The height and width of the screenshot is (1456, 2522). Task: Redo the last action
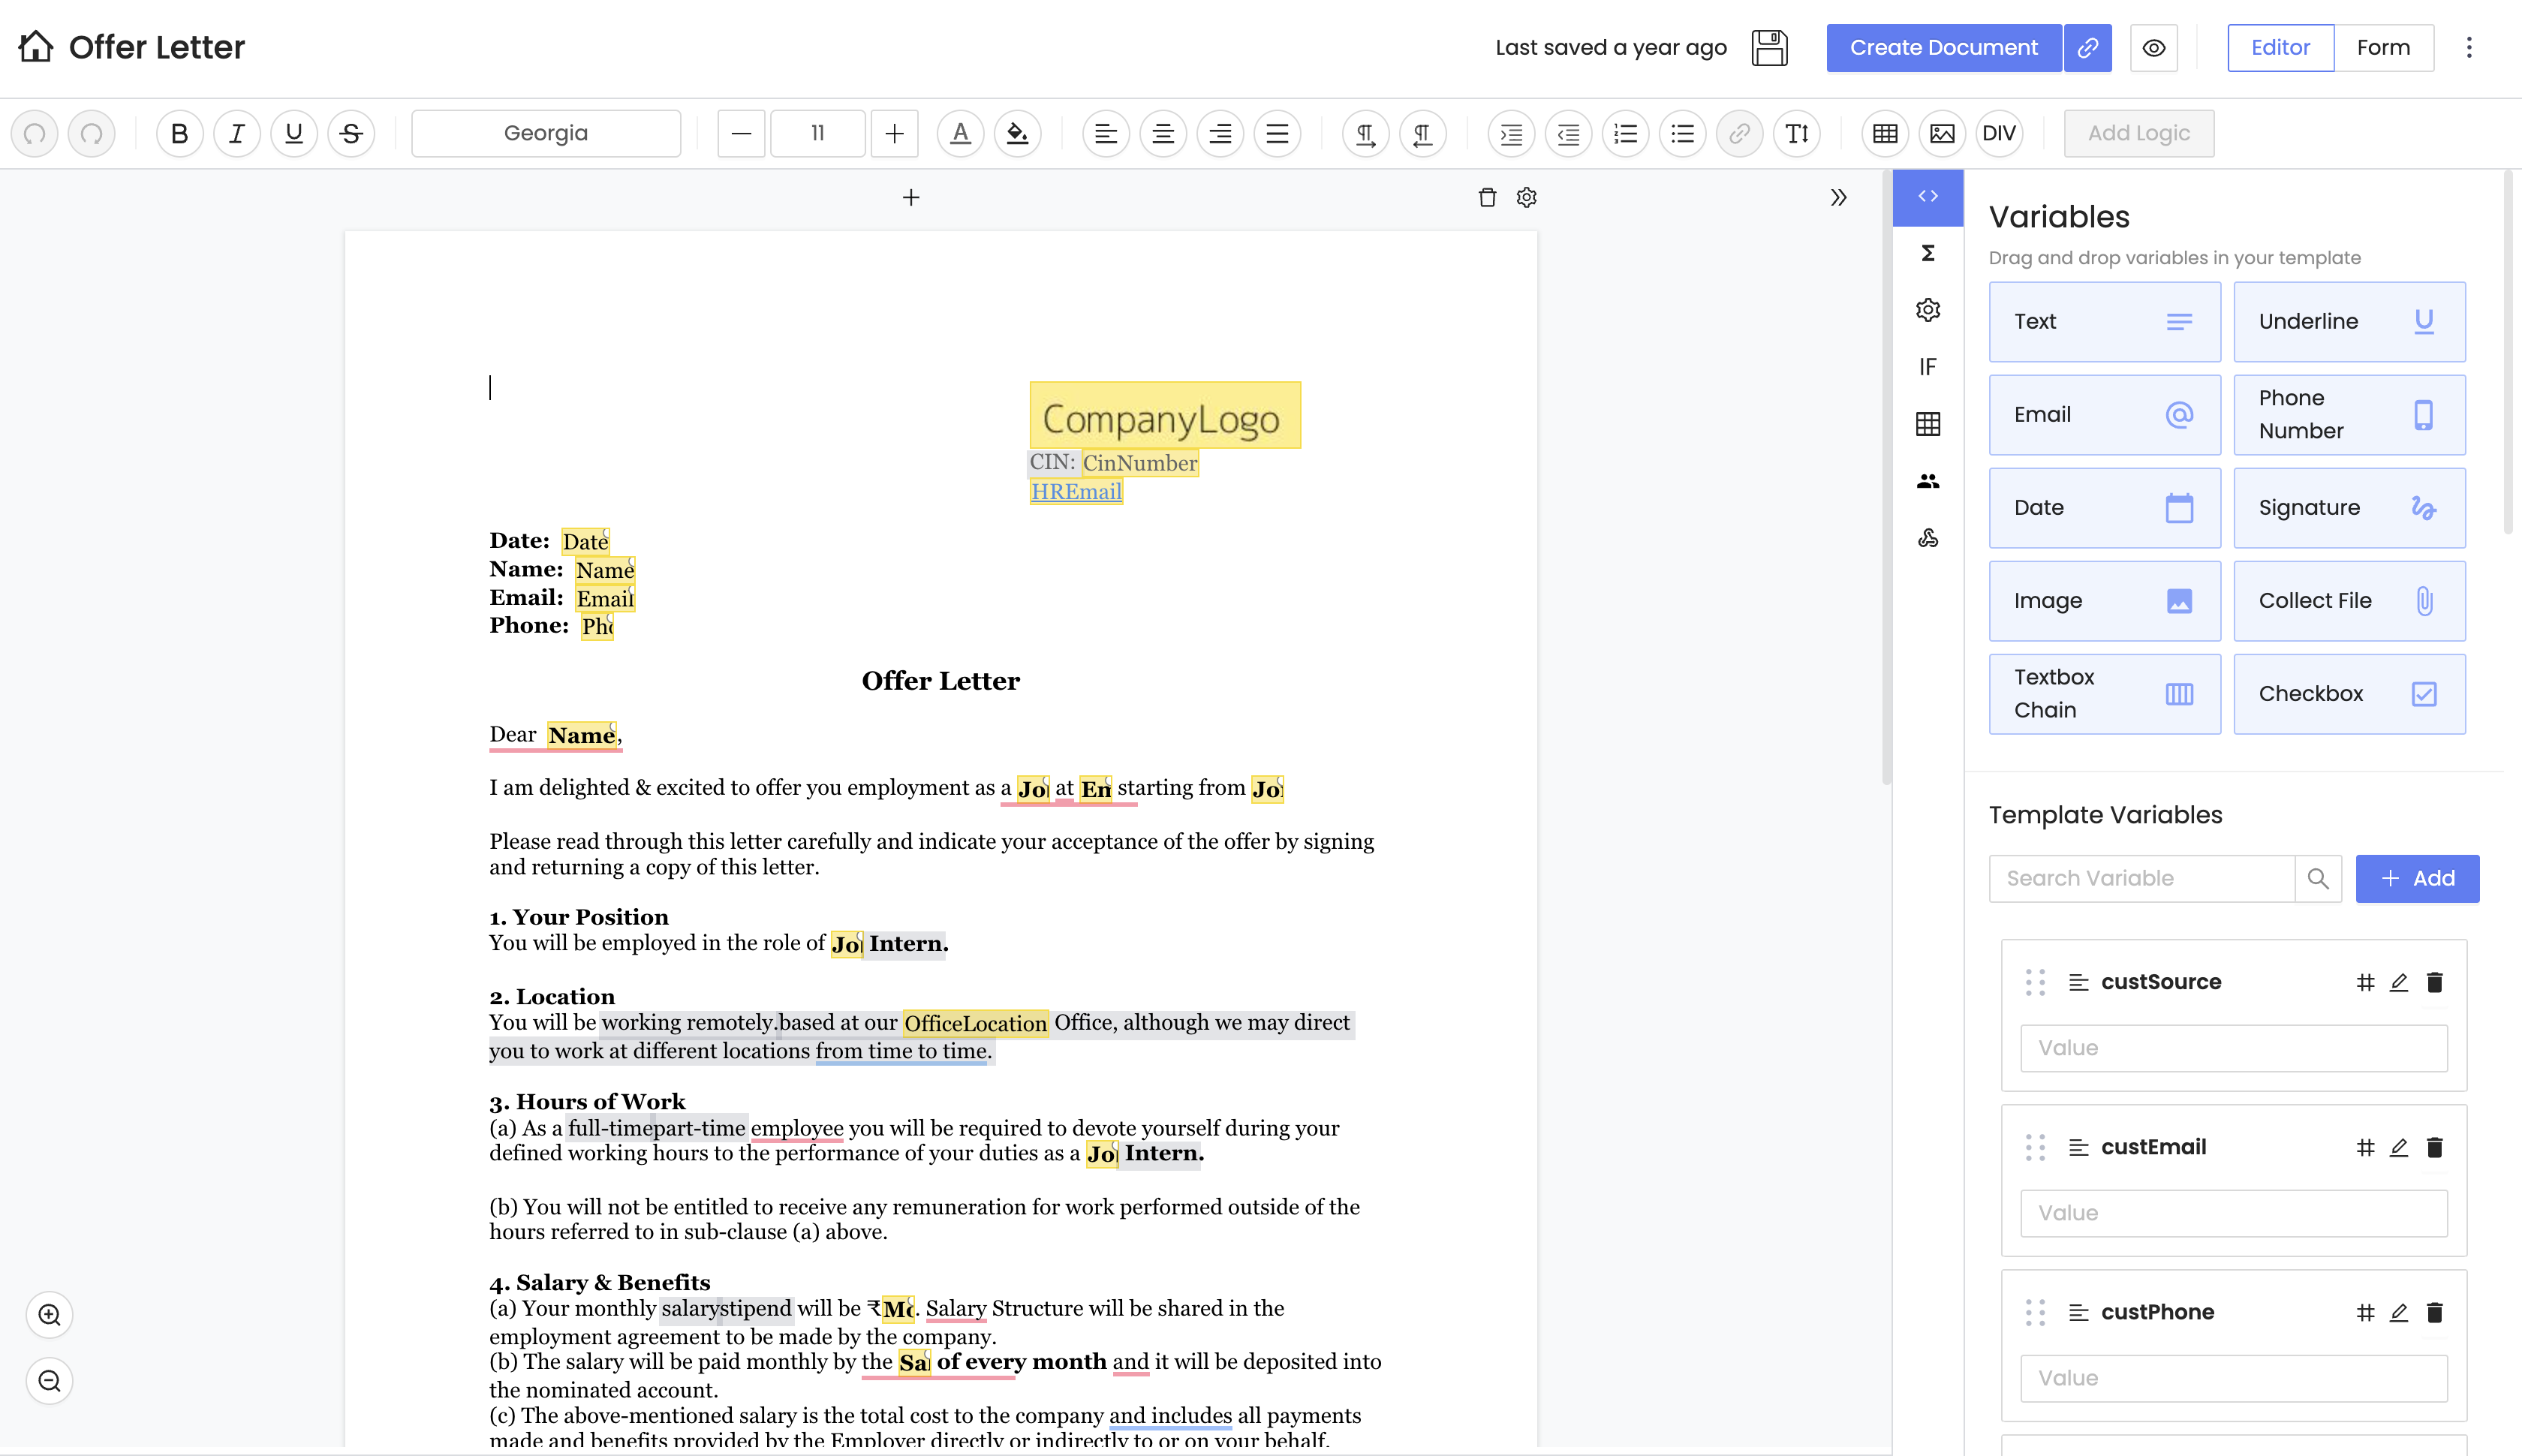point(92,133)
